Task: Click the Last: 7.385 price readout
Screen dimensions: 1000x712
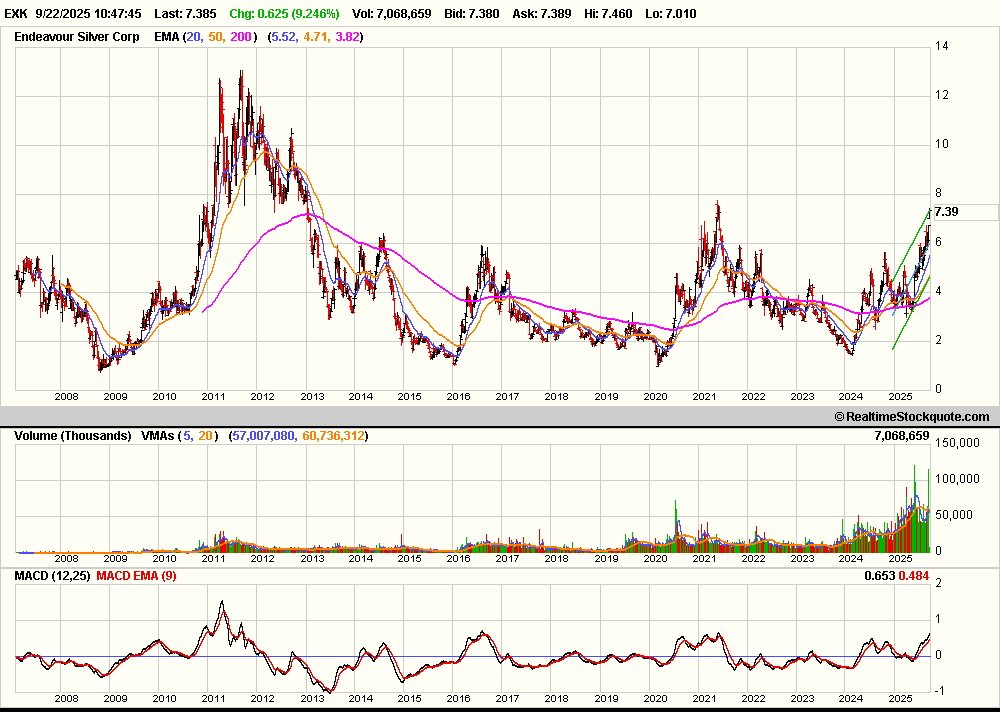Action: coord(185,13)
